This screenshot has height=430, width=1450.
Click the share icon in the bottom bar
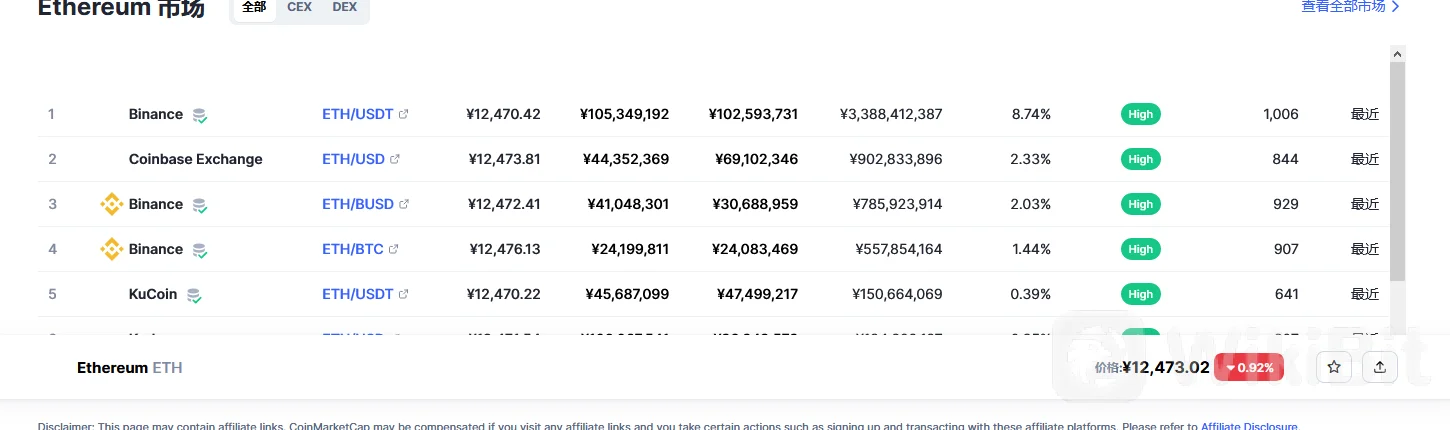click(x=1380, y=367)
